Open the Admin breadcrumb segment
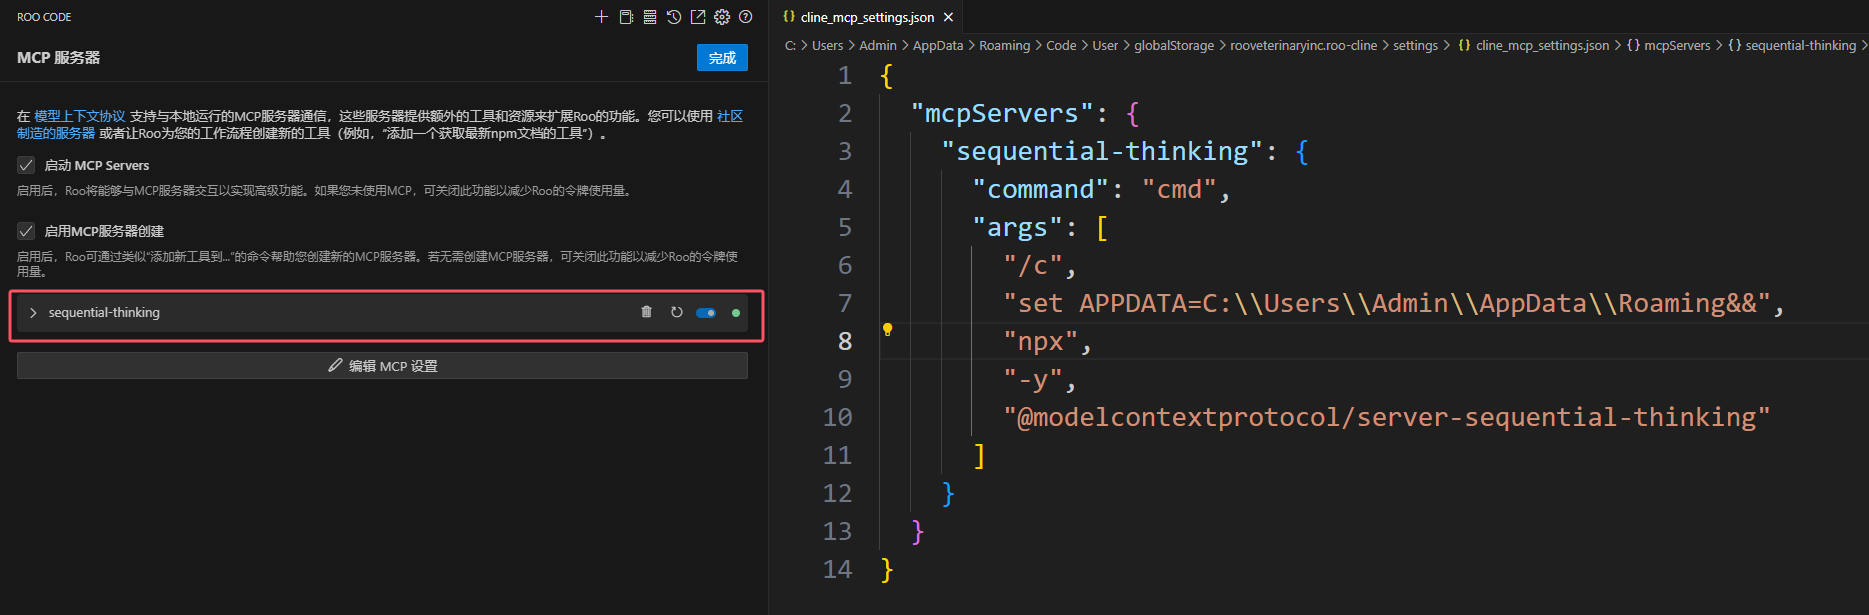 (x=878, y=46)
